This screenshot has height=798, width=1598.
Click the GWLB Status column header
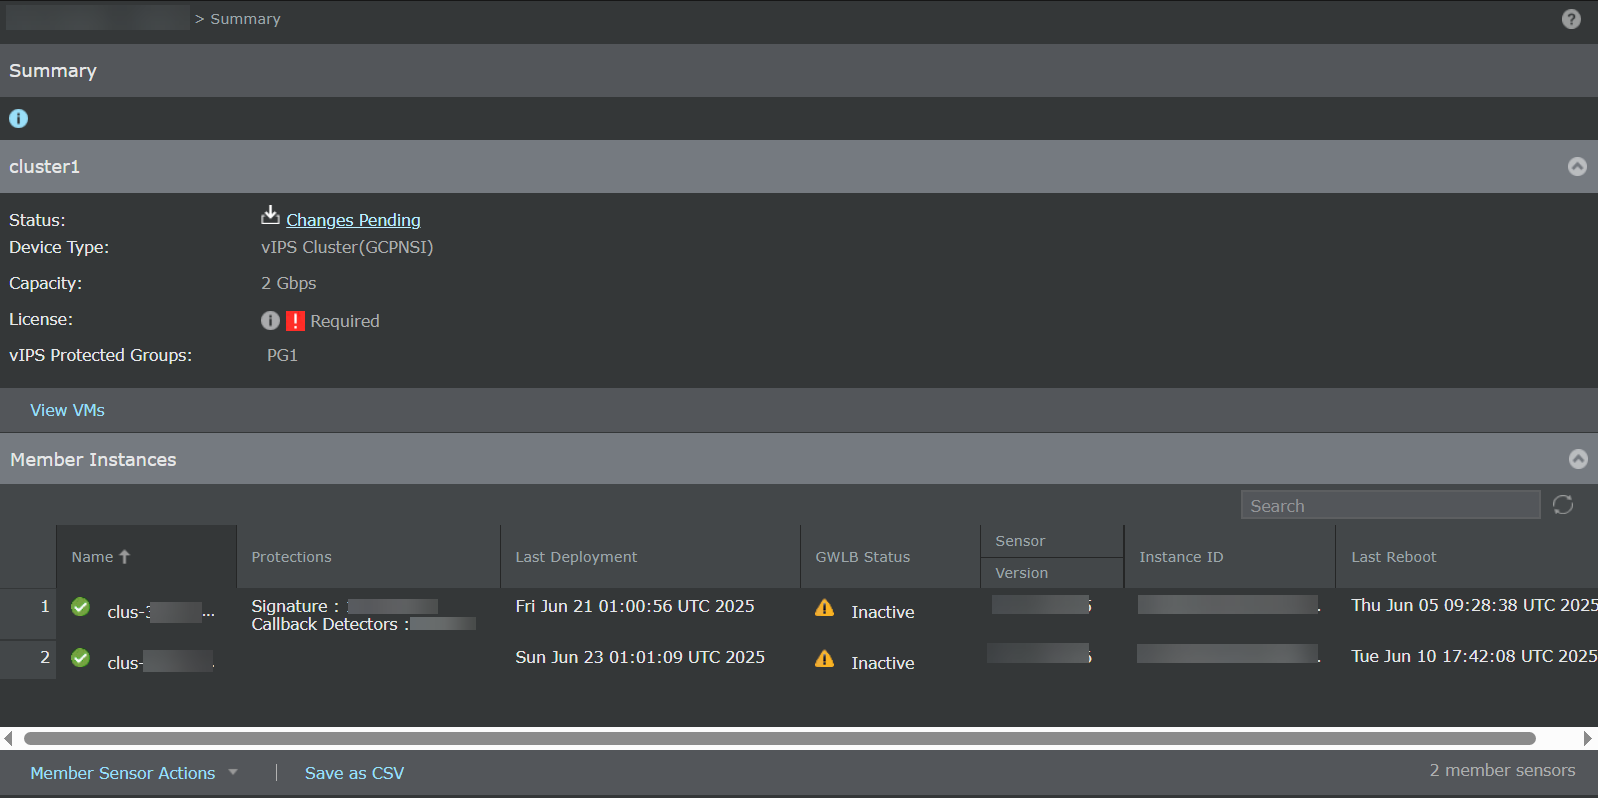(x=891, y=557)
